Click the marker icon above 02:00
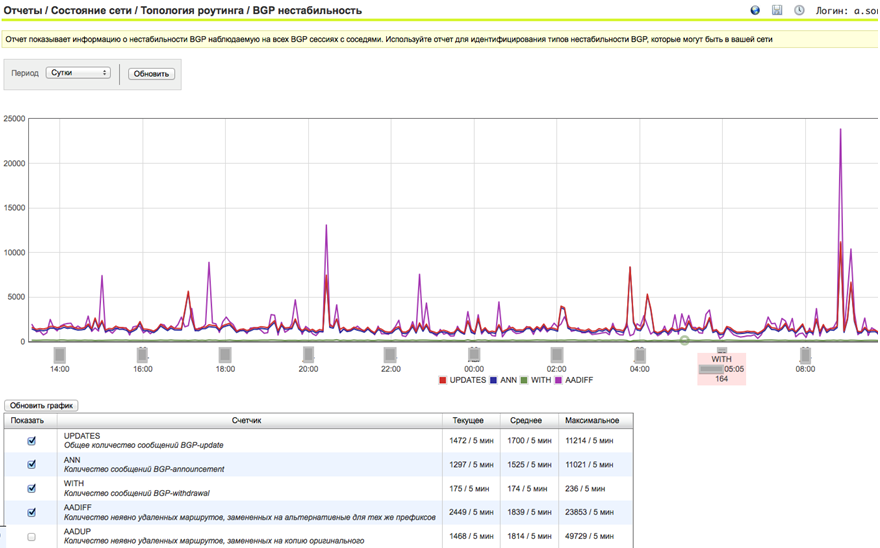Viewport: 880px width, 548px height. (x=557, y=355)
